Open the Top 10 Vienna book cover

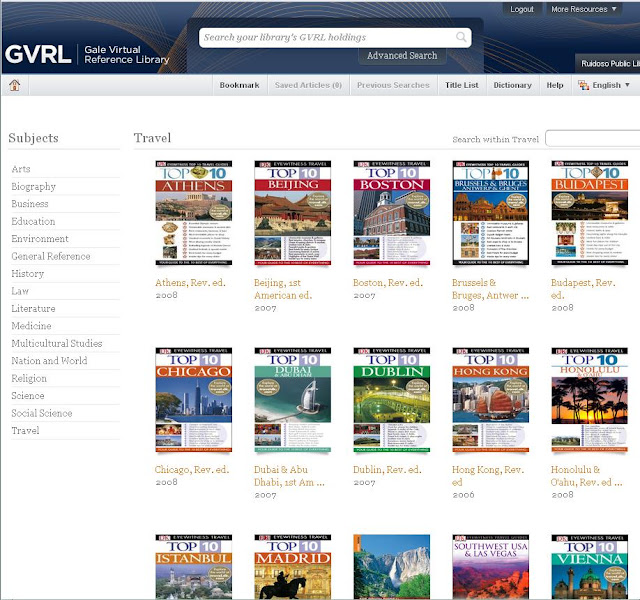[590, 567]
